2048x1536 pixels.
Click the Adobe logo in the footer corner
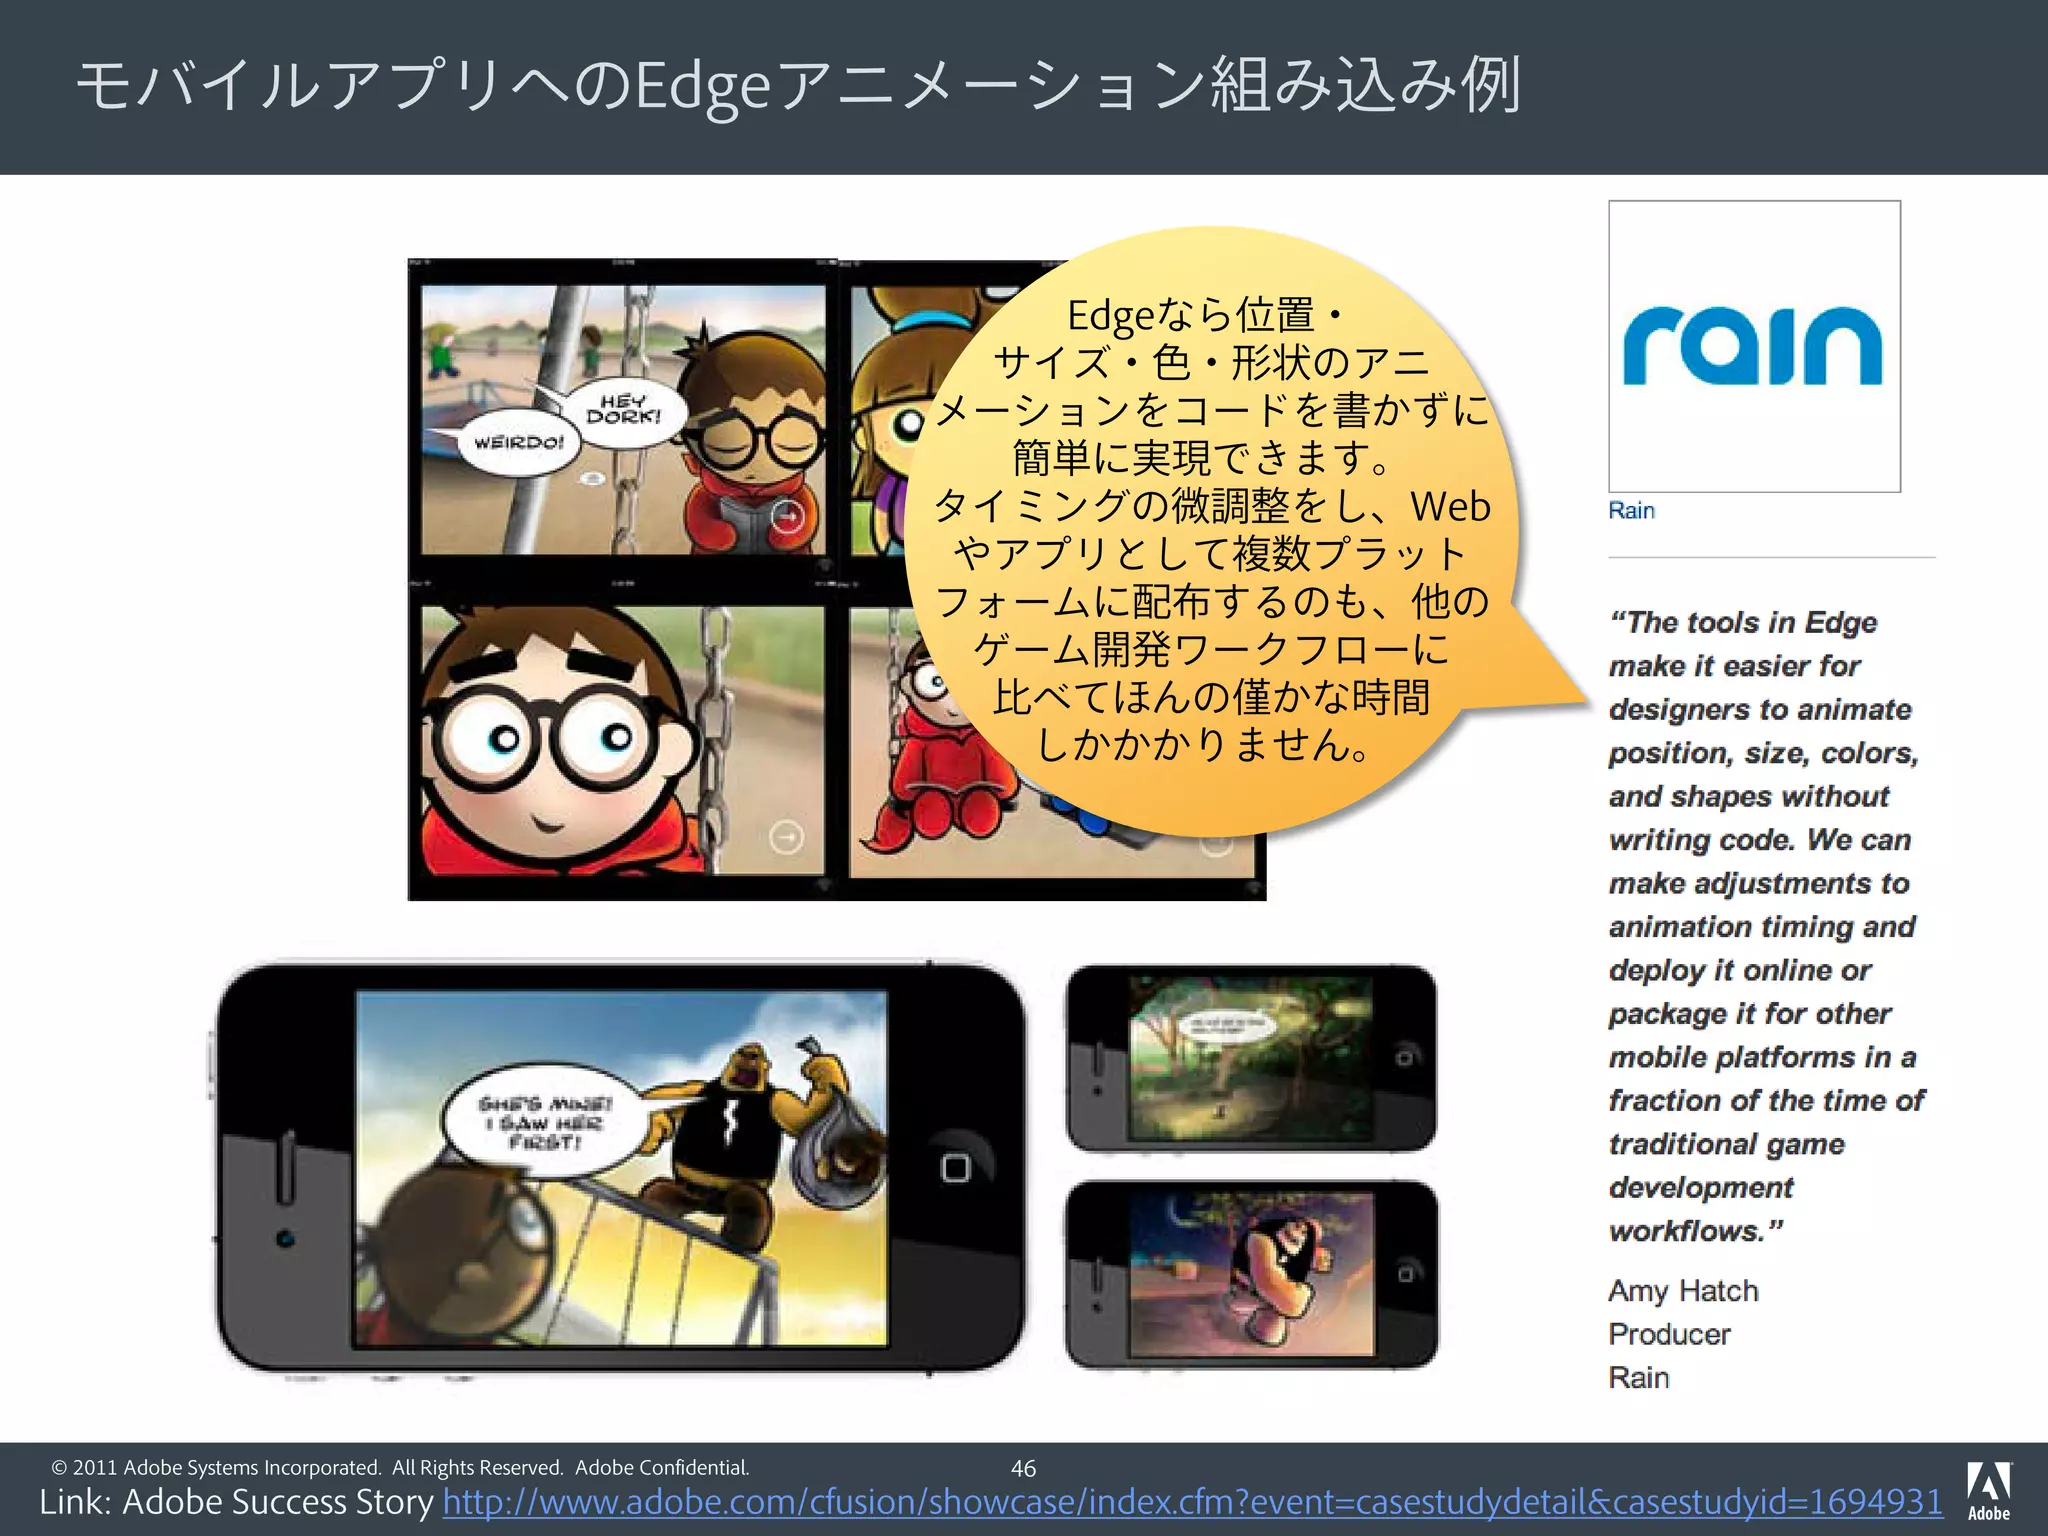[1988, 1491]
